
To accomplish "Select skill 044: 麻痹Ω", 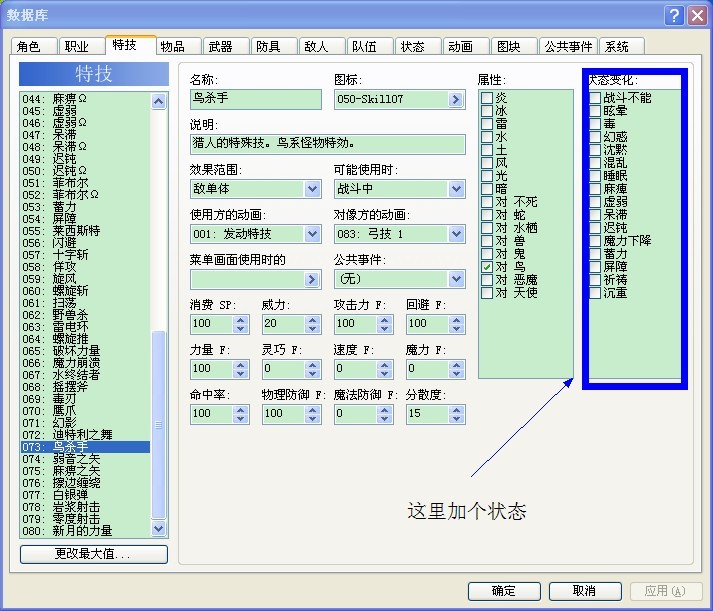I will (x=85, y=99).
